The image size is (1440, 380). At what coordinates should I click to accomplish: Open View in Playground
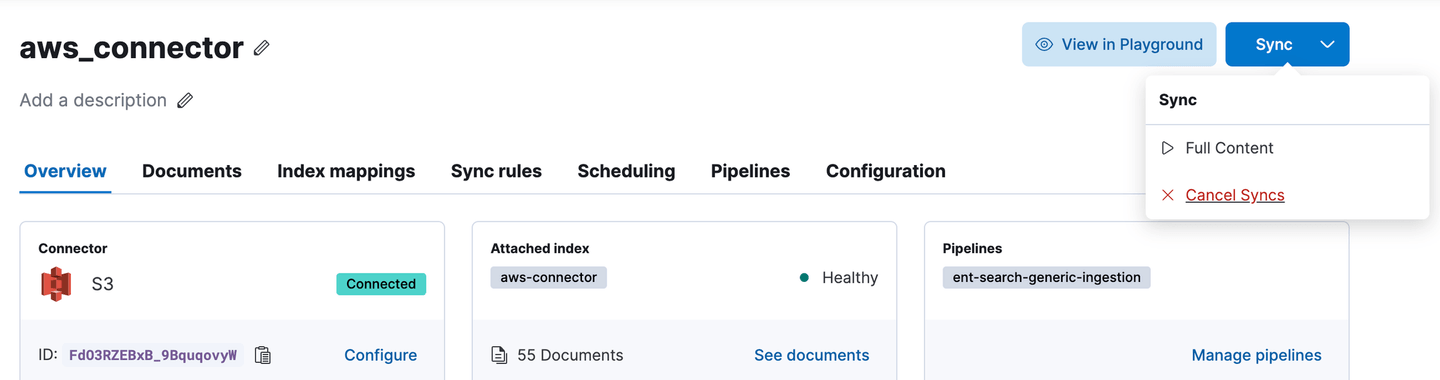pos(1119,44)
